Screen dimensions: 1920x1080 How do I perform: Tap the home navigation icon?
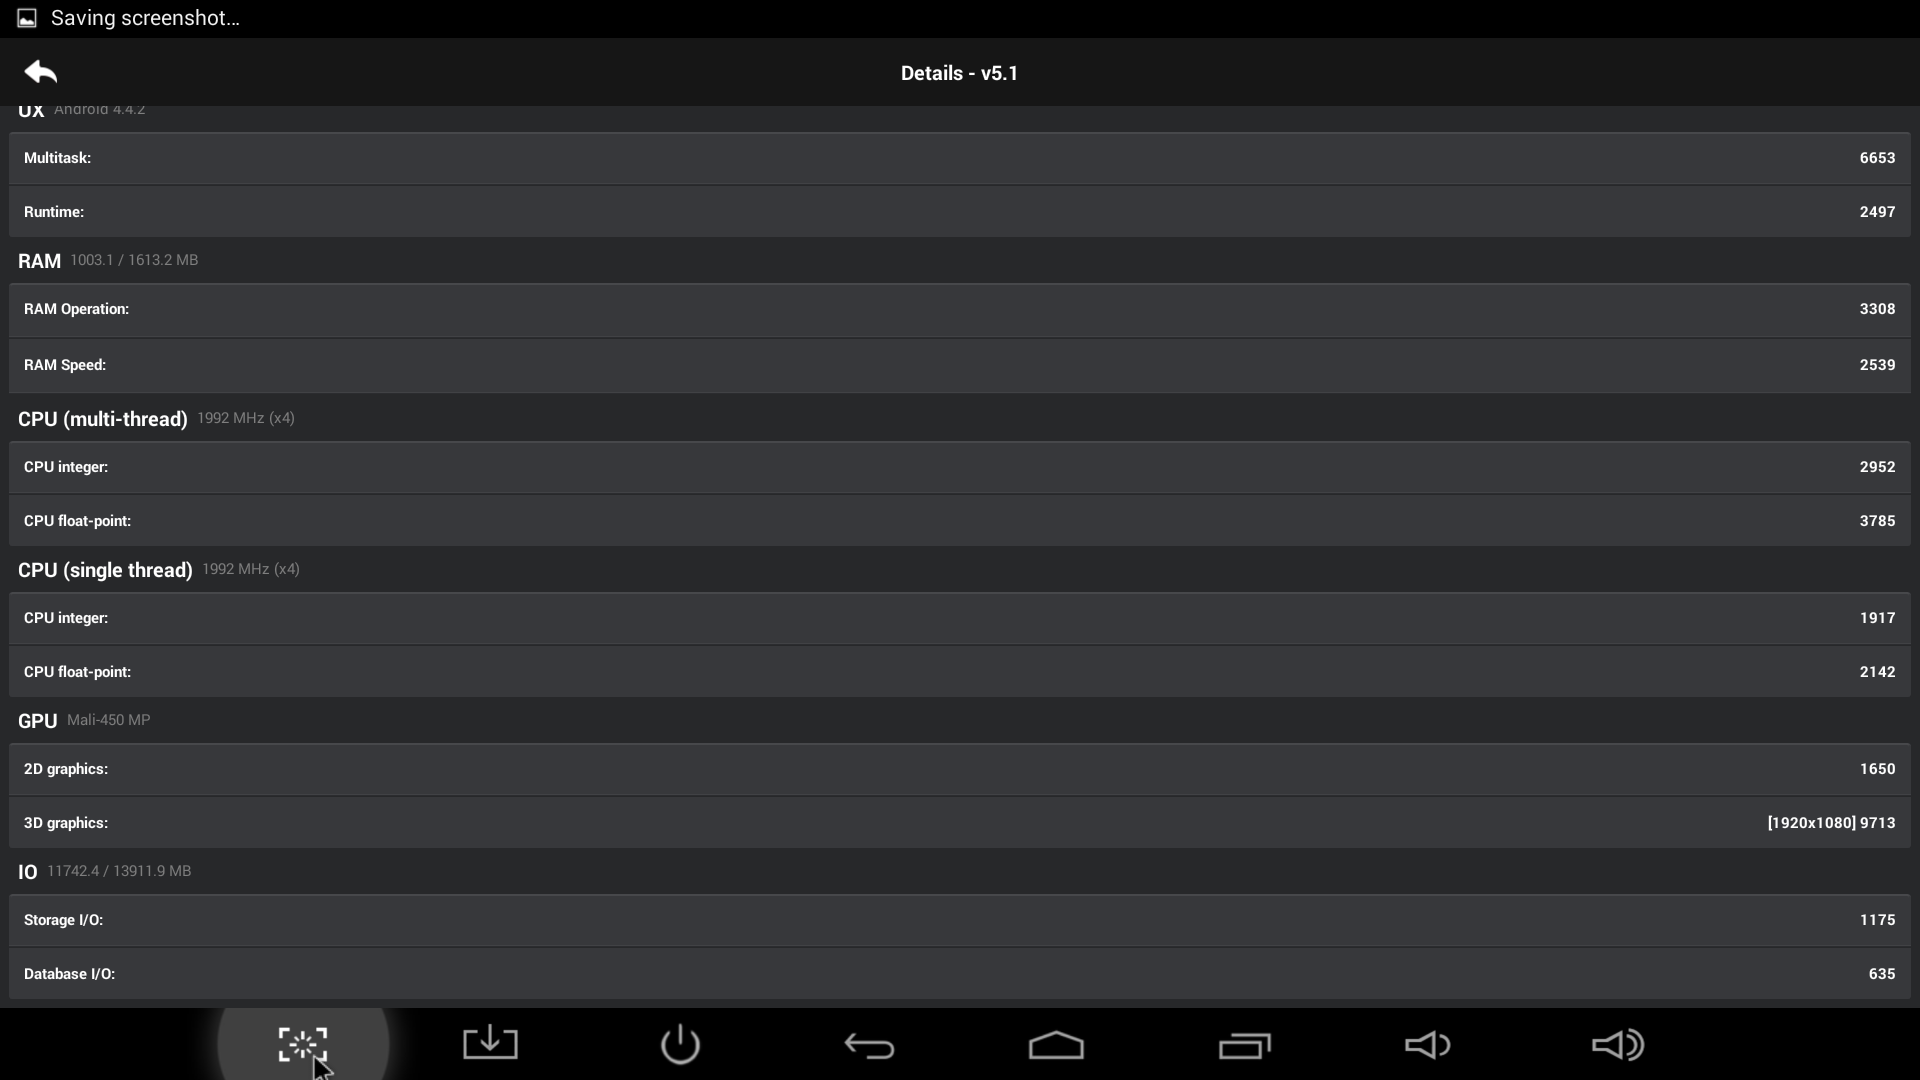click(1056, 1045)
